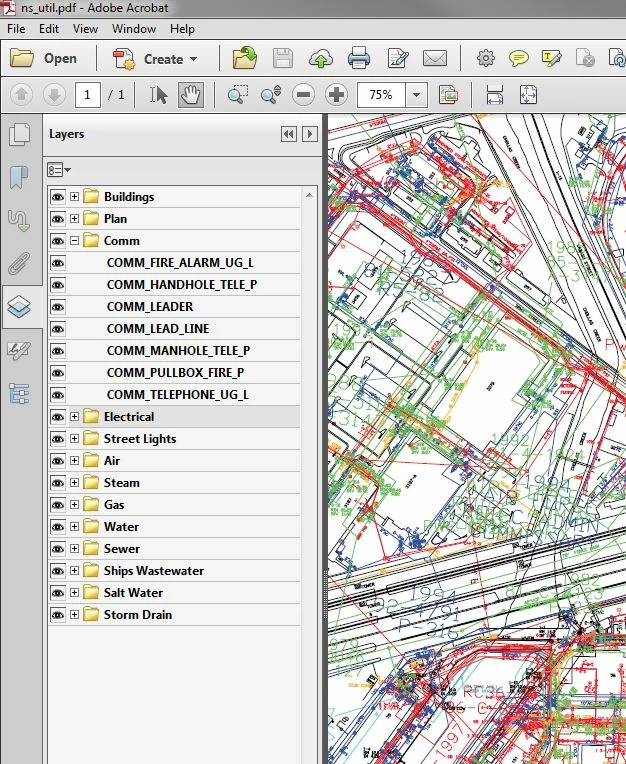626x764 pixels.
Task: Click the Layers pane right-arrow button
Action: point(310,134)
